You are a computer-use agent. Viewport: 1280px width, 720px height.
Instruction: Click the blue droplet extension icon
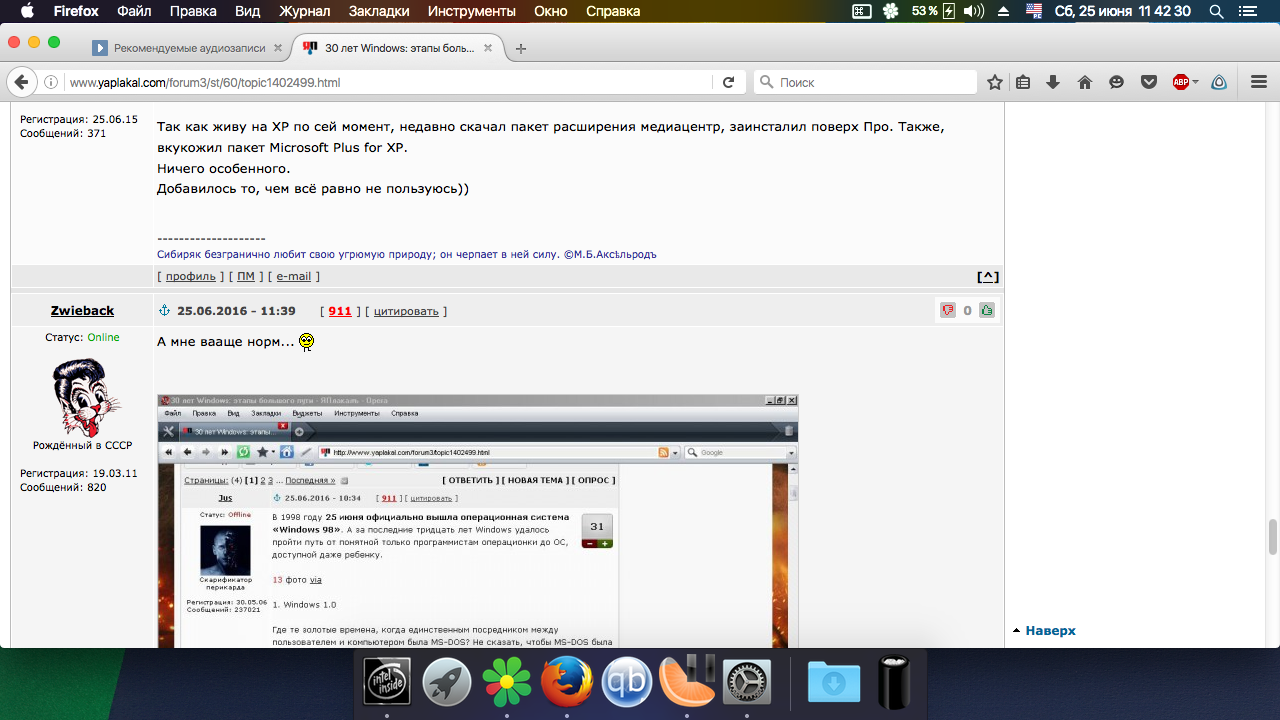coord(1219,82)
